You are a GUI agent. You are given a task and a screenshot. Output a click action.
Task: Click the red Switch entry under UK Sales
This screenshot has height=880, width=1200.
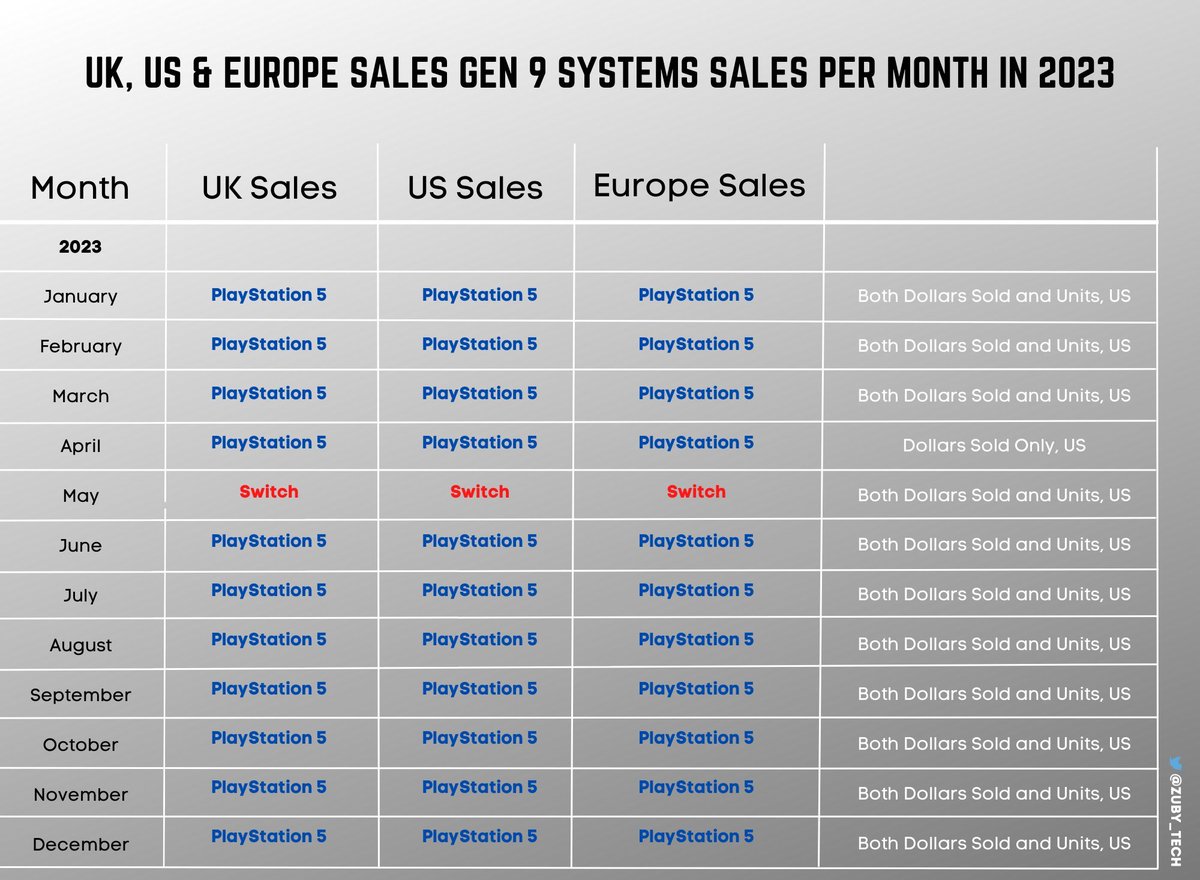tap(269, 492)
